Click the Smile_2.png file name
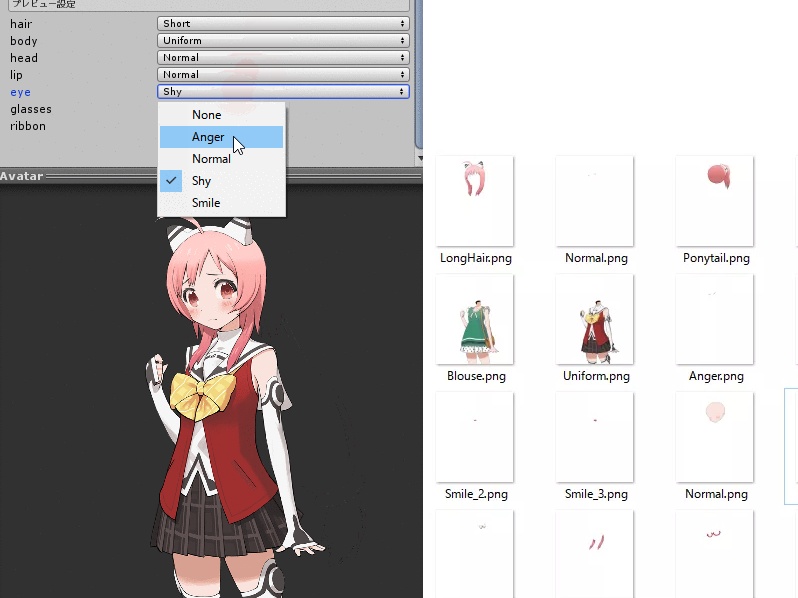This screenshot has height=598, width=798. 476,494
